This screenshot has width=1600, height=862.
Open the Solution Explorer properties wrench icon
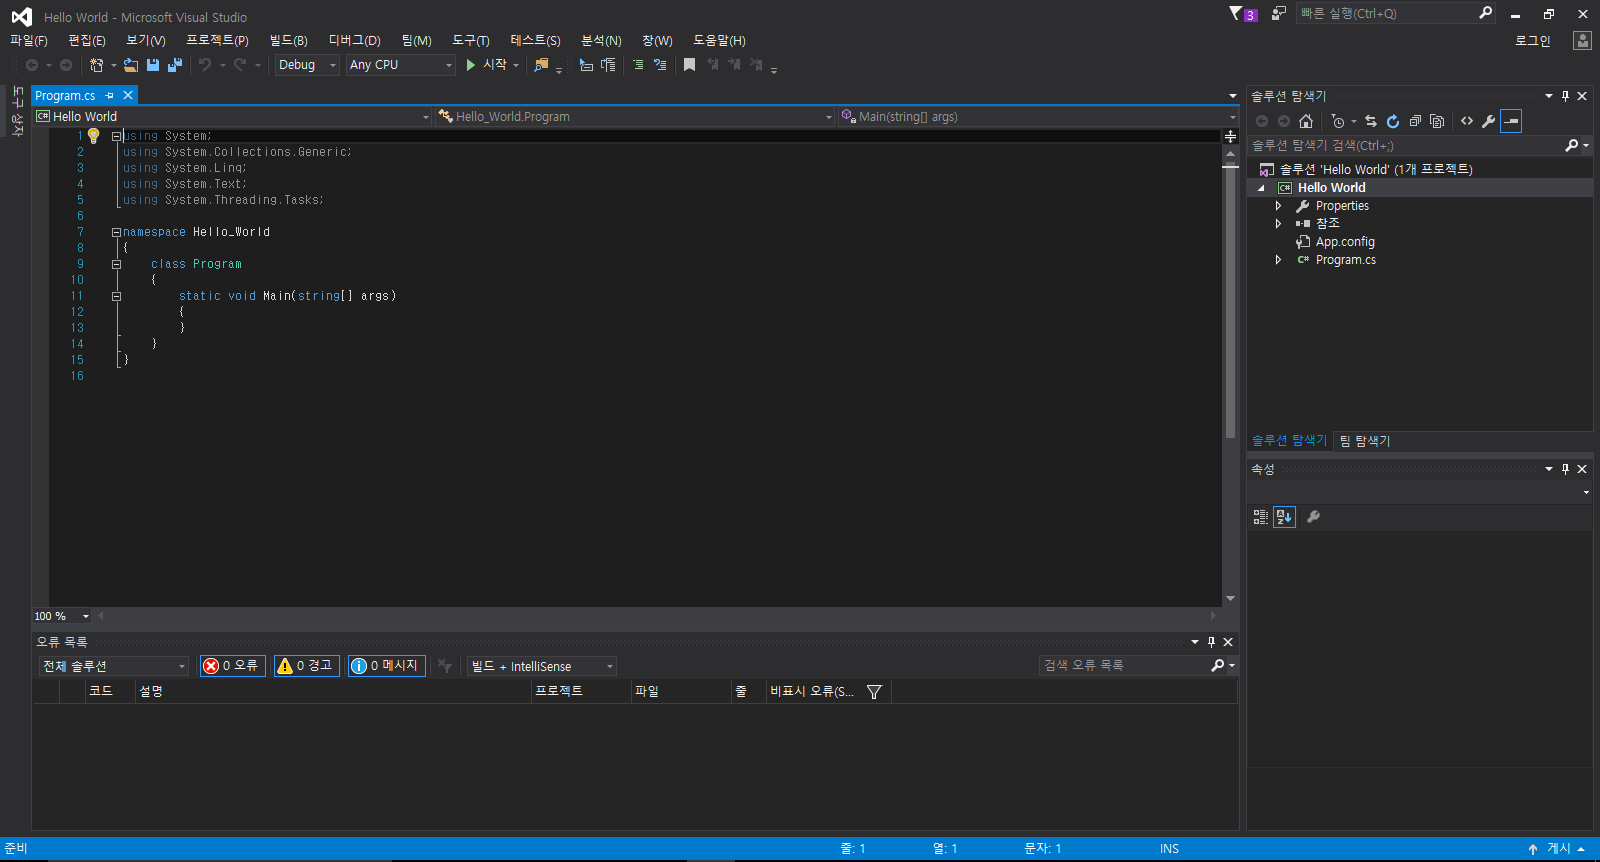click(x=1489, y=121)
